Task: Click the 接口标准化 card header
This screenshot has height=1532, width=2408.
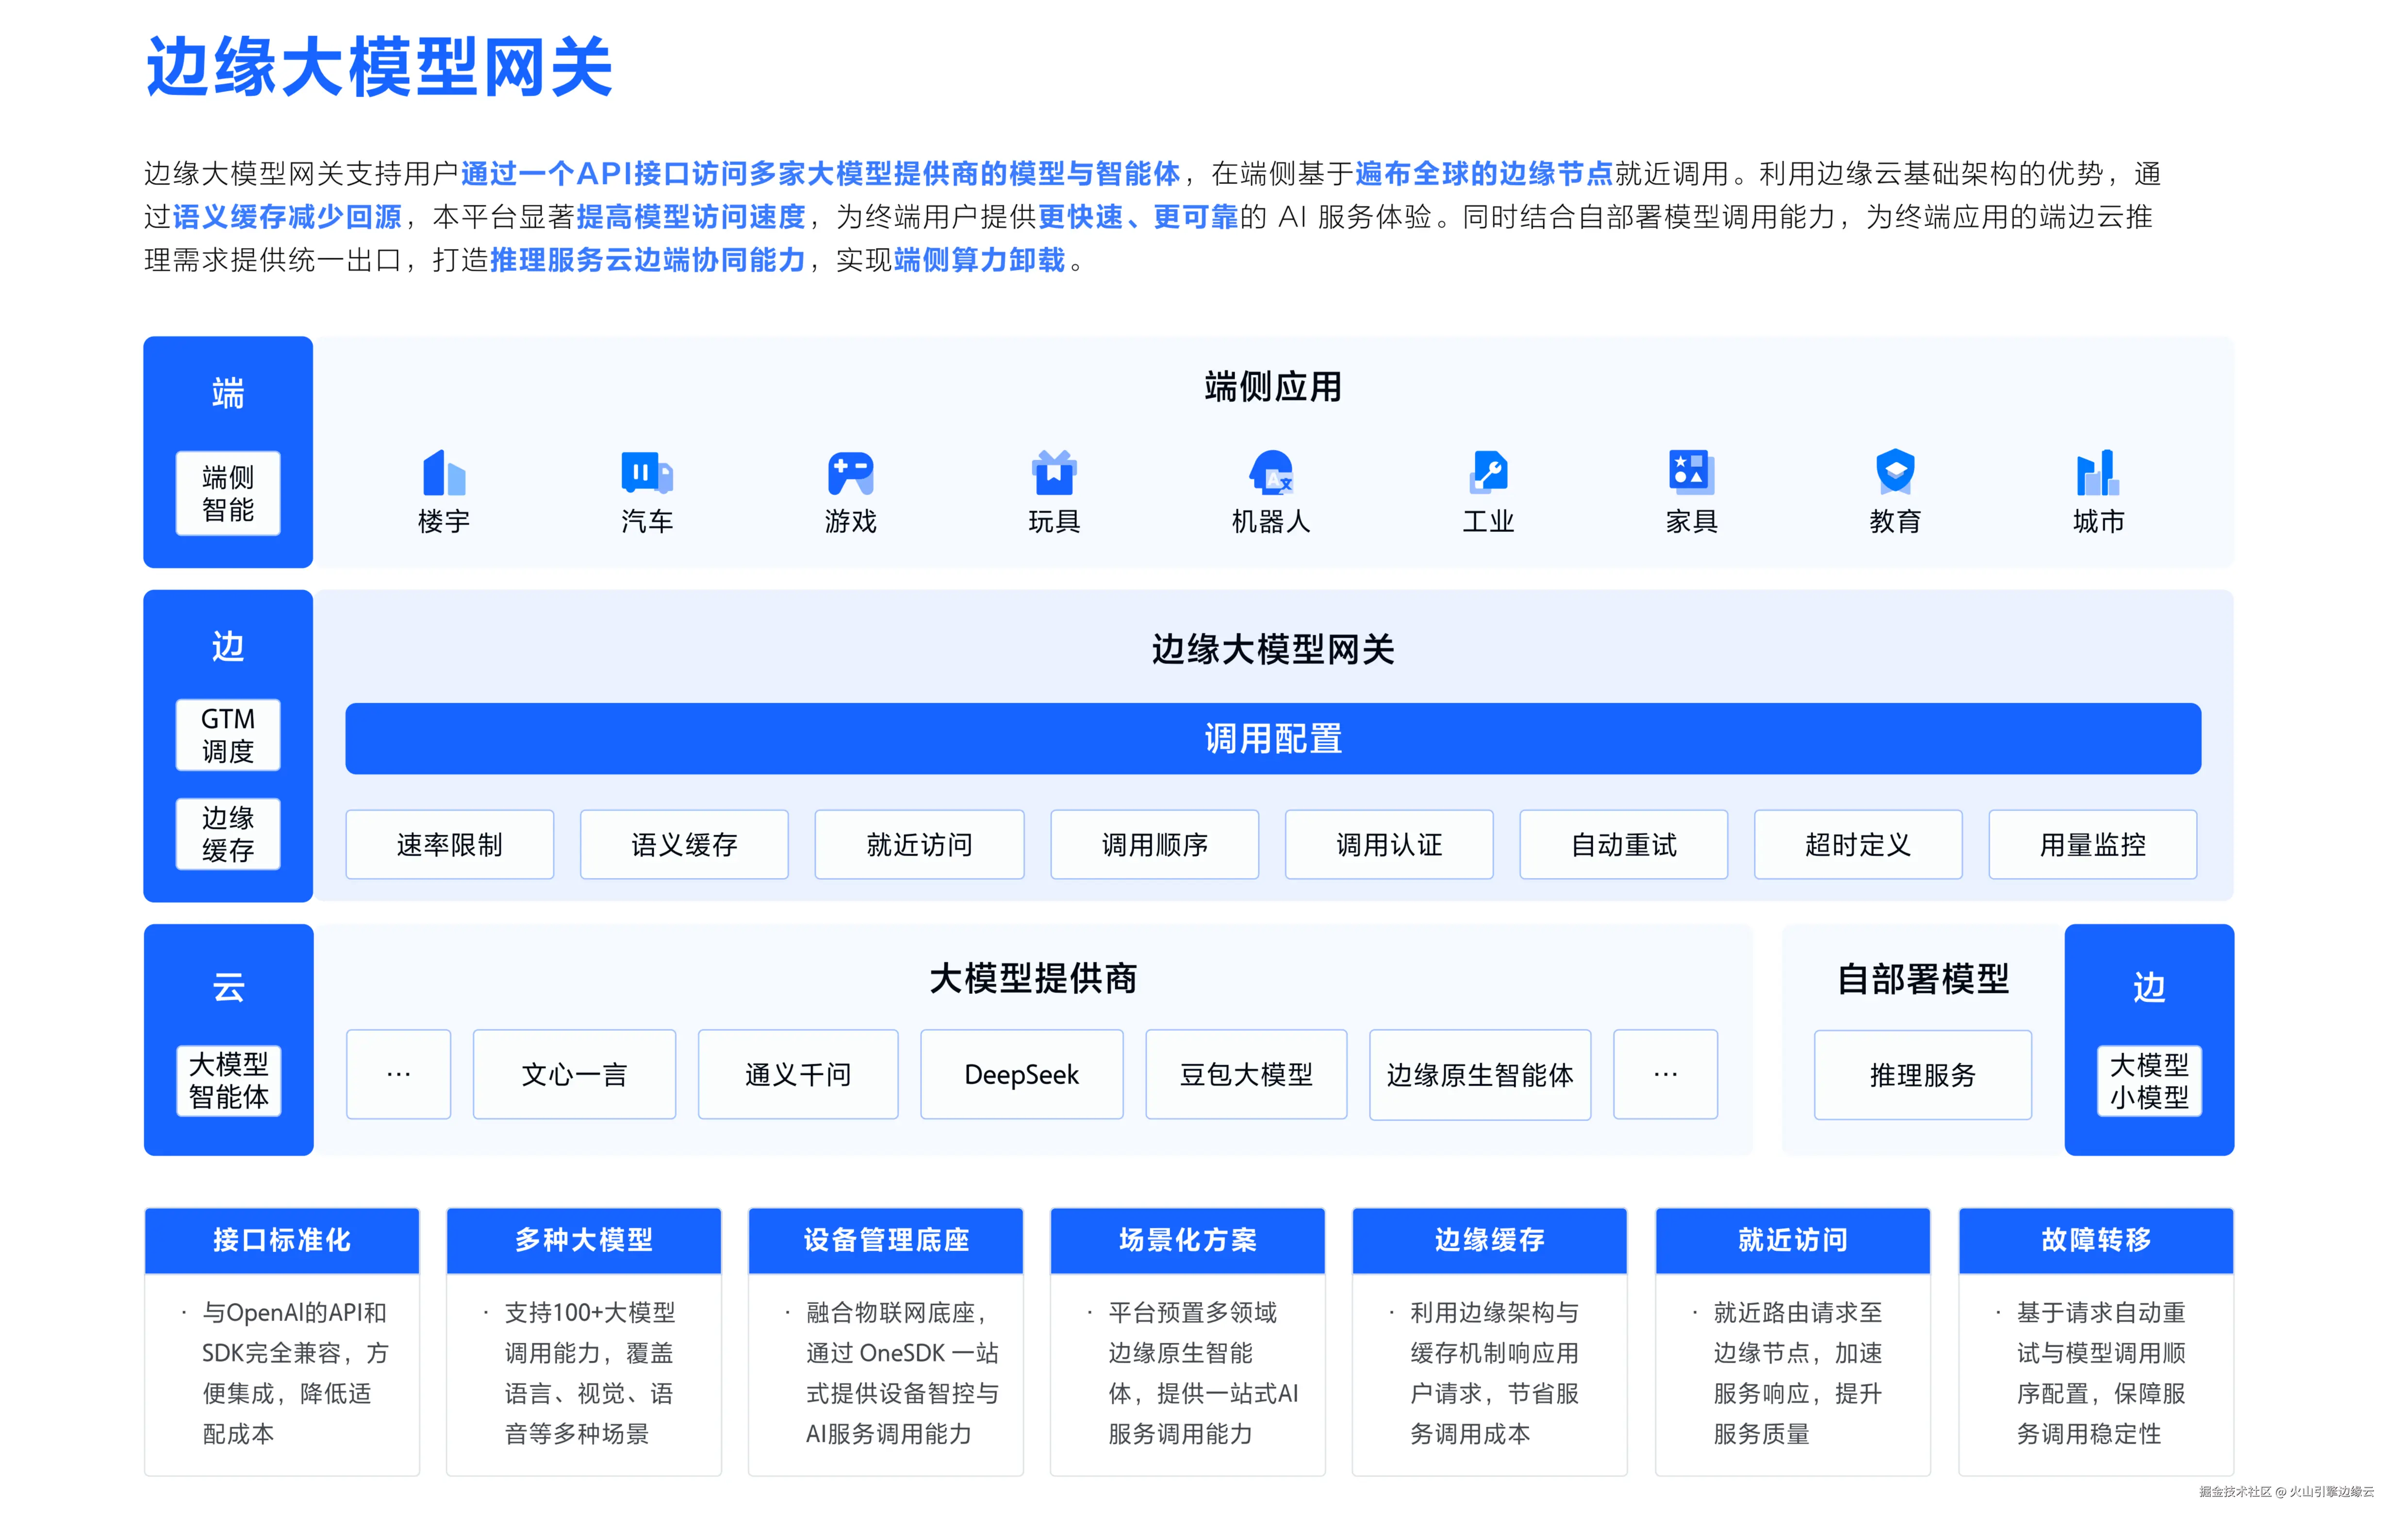Action: point(282,1240)
